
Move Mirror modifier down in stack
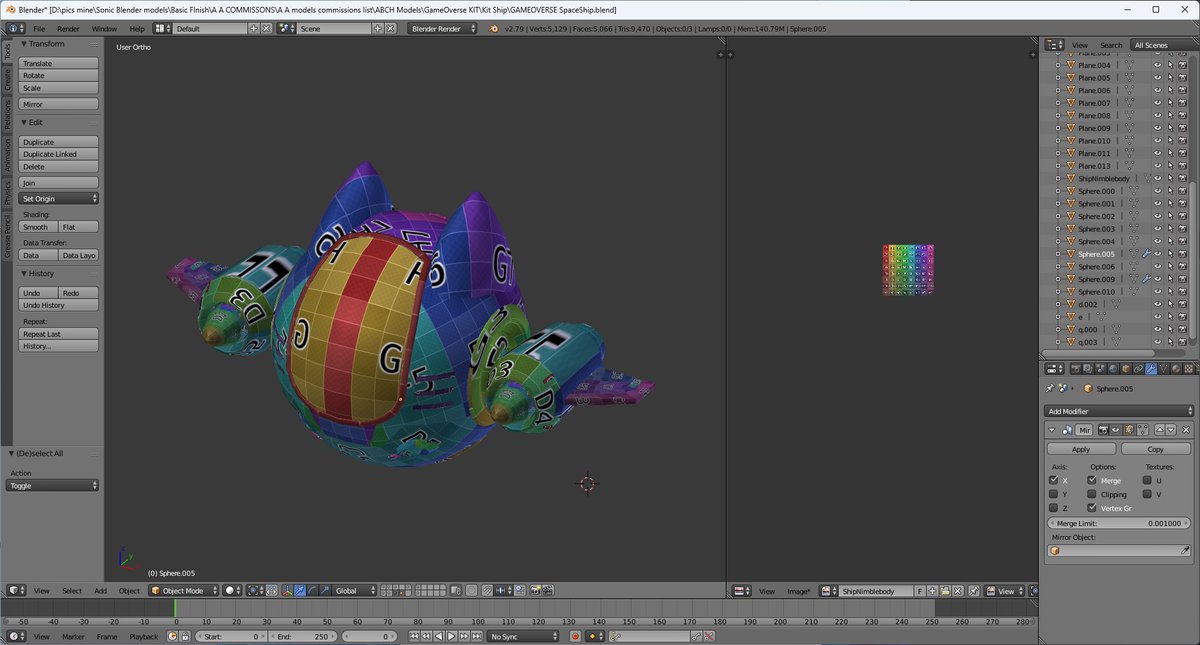point(1171,430)
